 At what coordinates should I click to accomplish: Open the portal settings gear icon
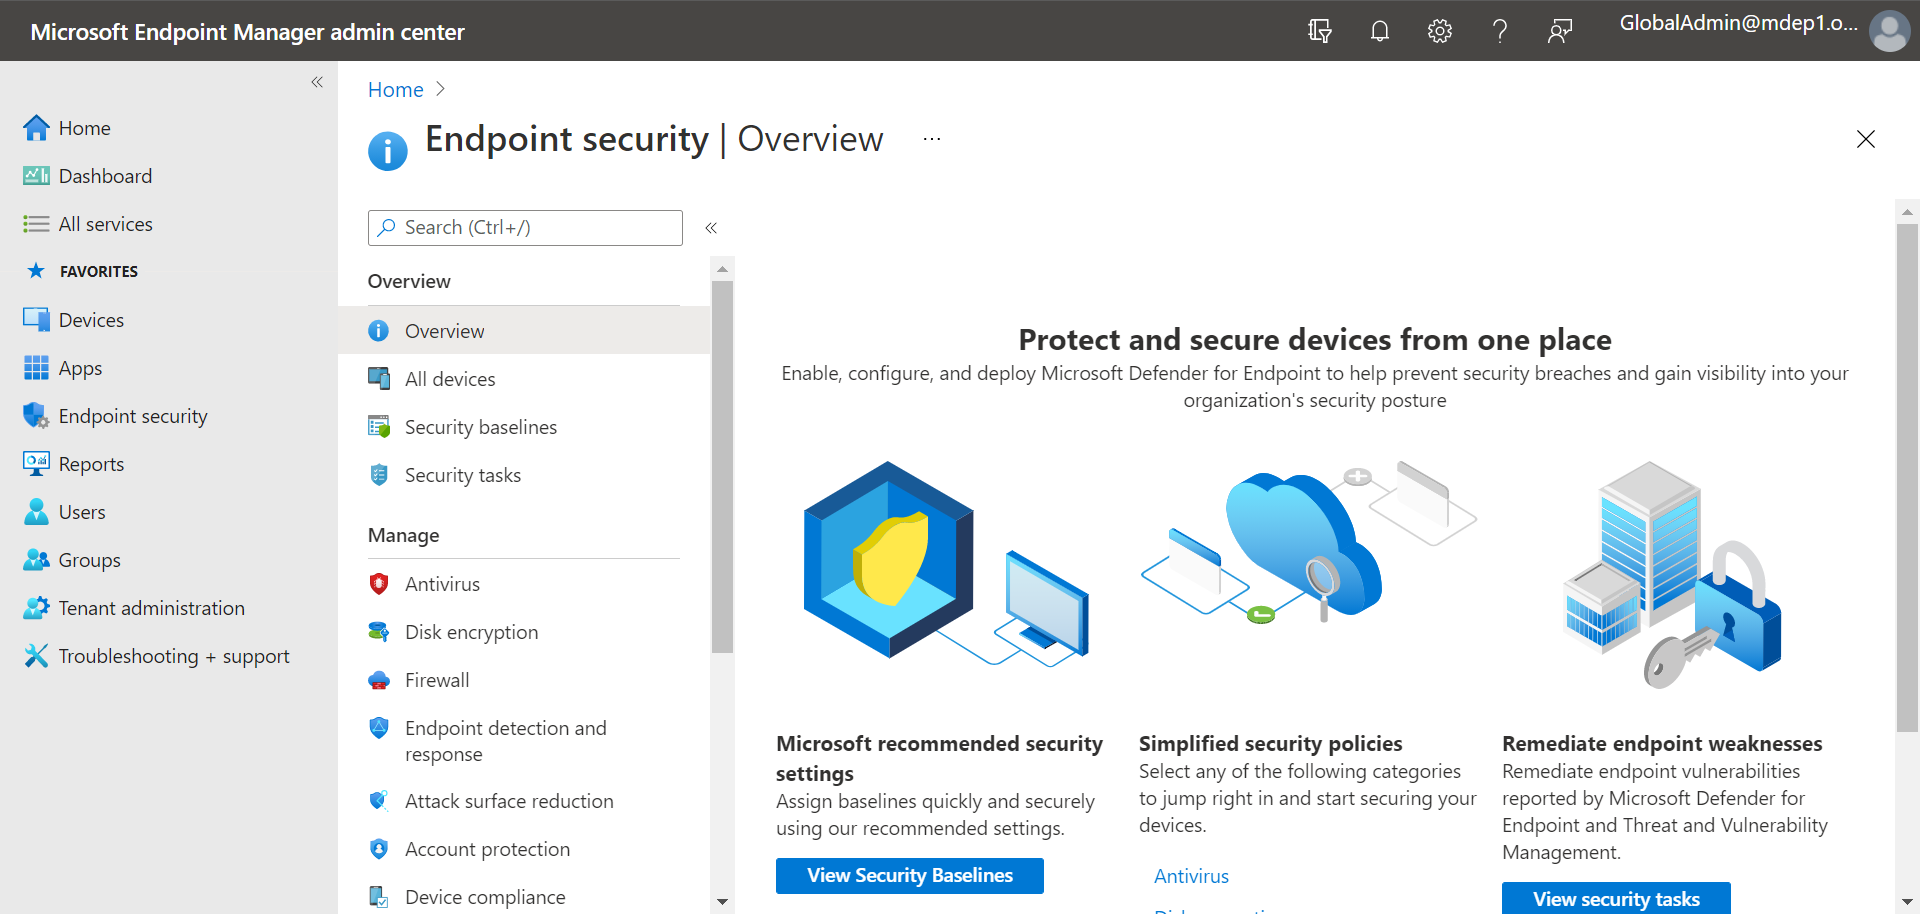(x=1440, y=31)
